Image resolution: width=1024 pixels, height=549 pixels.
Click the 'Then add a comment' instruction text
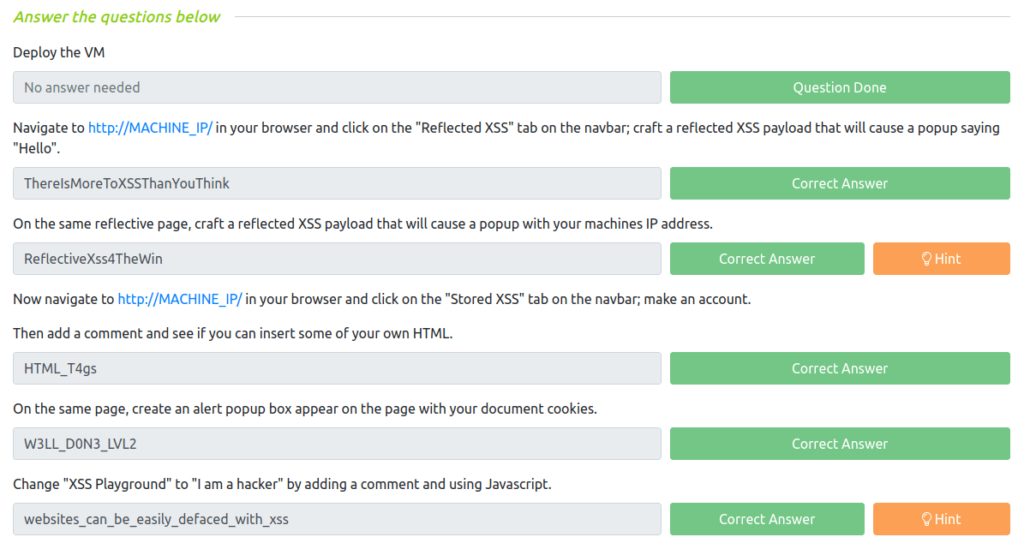(x=232, y=333)
